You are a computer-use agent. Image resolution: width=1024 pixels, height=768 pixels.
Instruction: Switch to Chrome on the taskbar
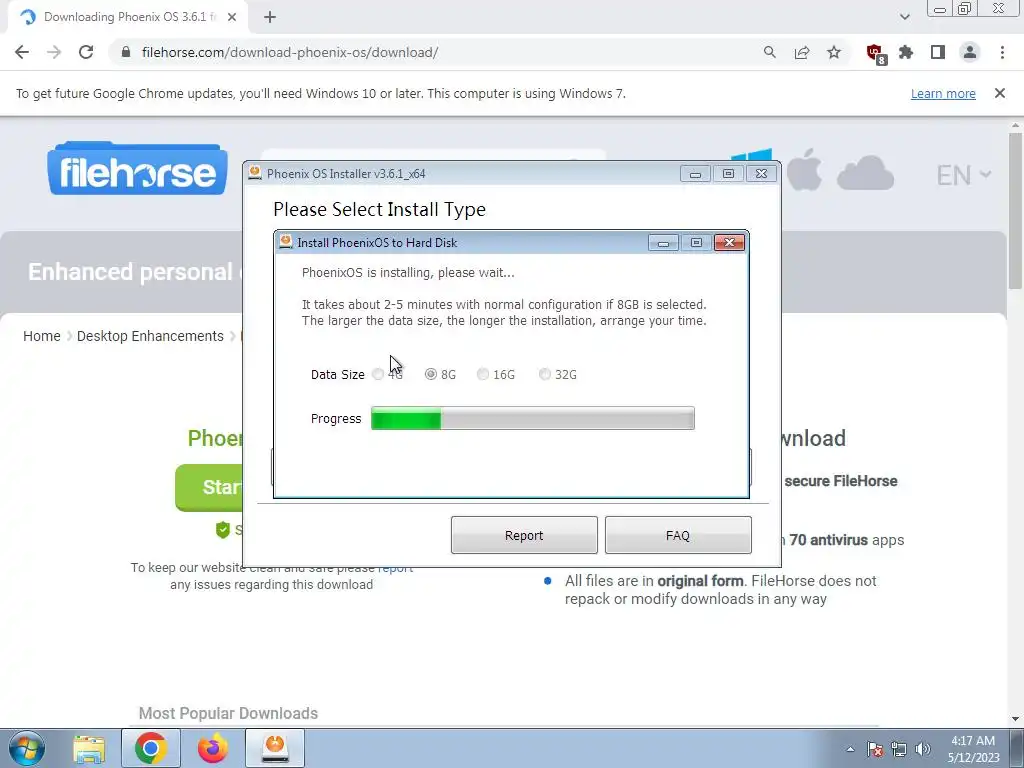151,748
